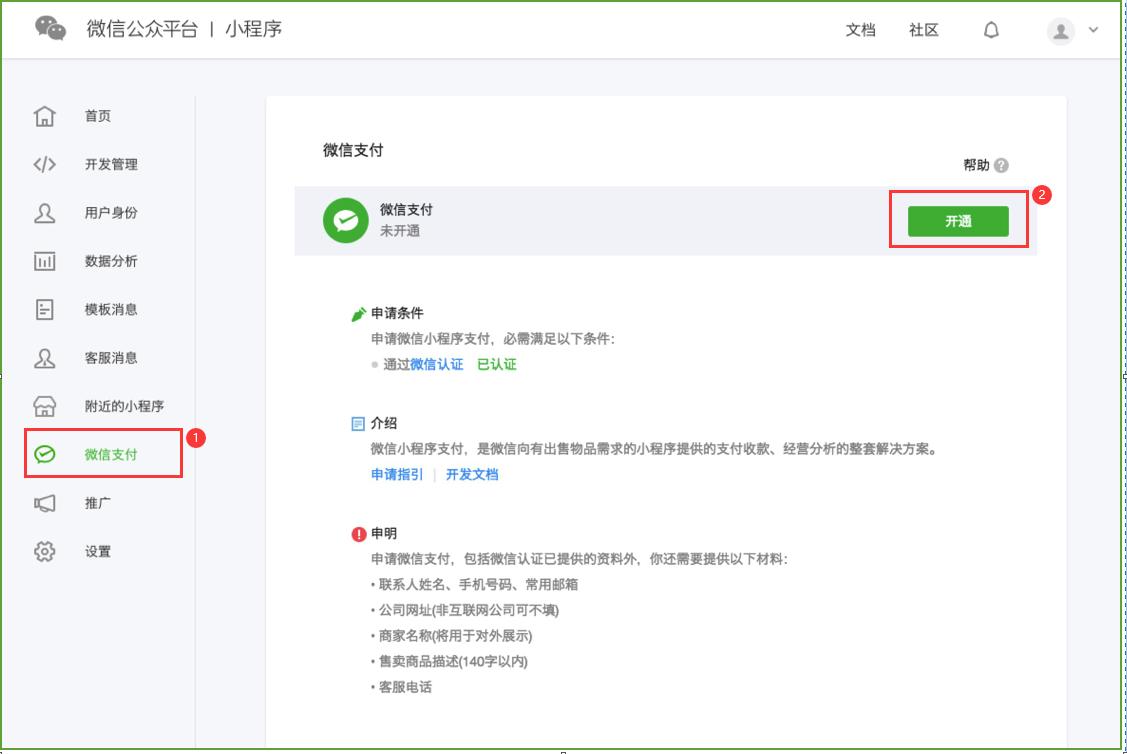Open the 文档 menu item
This screenshot has width=1127, height=754.
(859, 30)
